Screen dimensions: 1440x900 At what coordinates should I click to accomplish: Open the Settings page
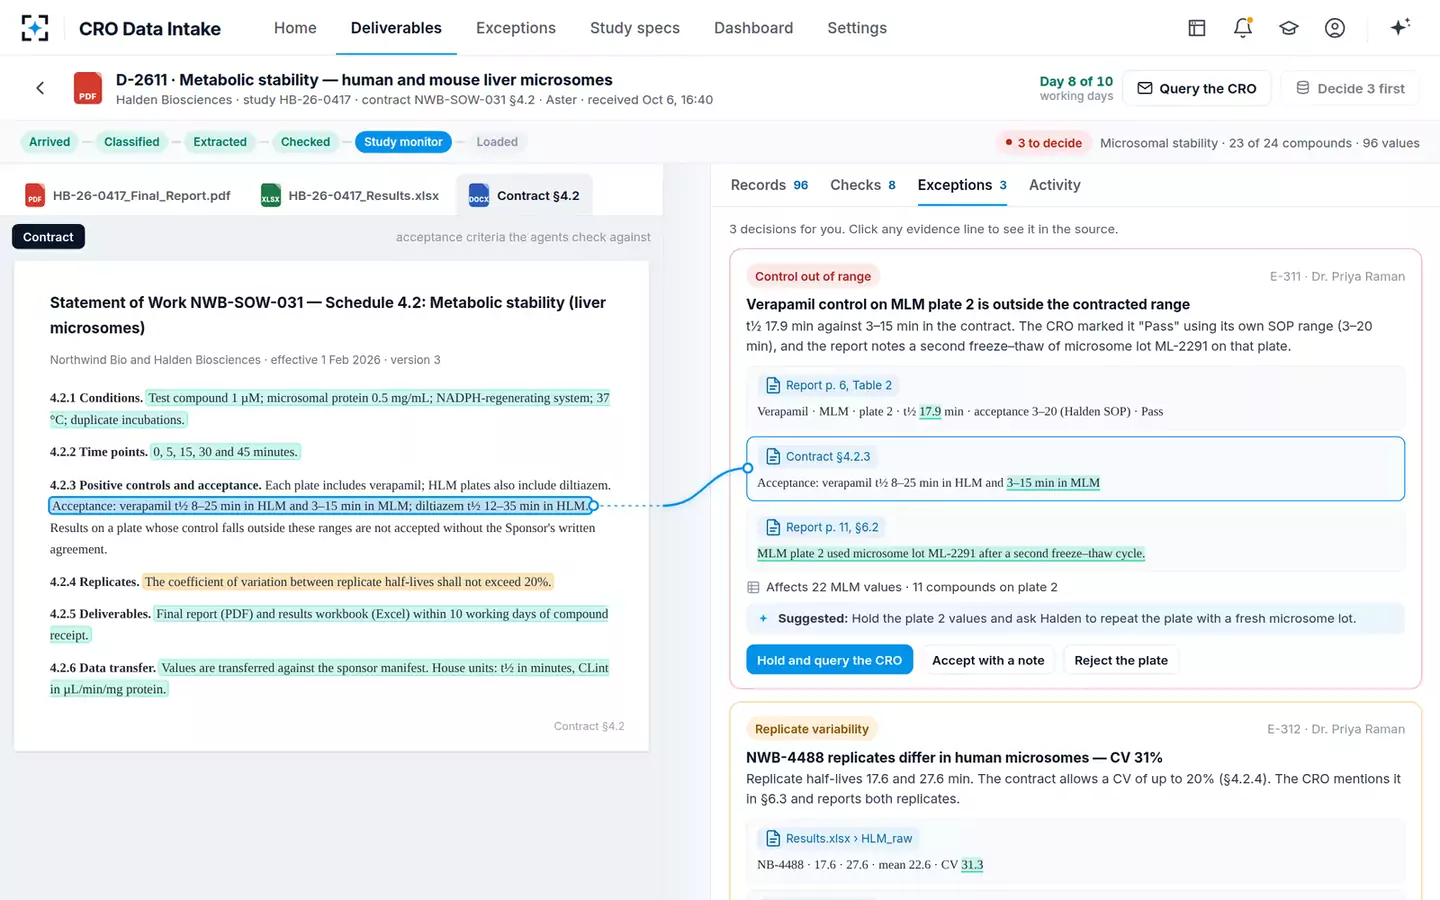[857, 28]
